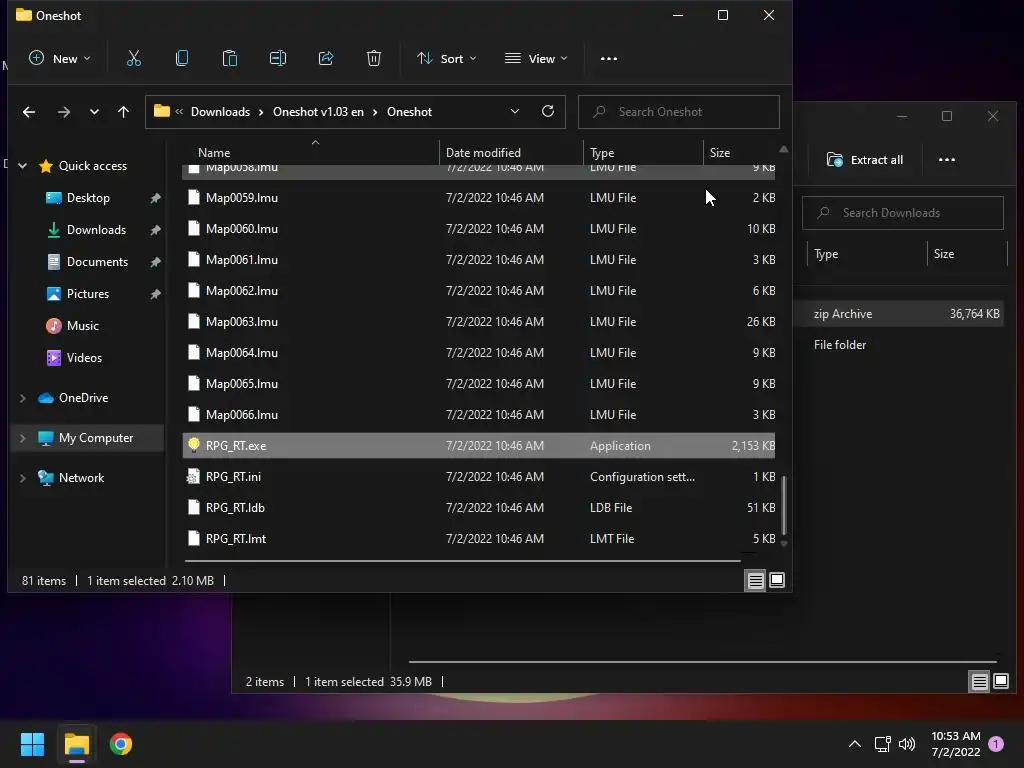Open the network tray icon
The height and width of the screenshot is (768, 1024).
[882, 744]
